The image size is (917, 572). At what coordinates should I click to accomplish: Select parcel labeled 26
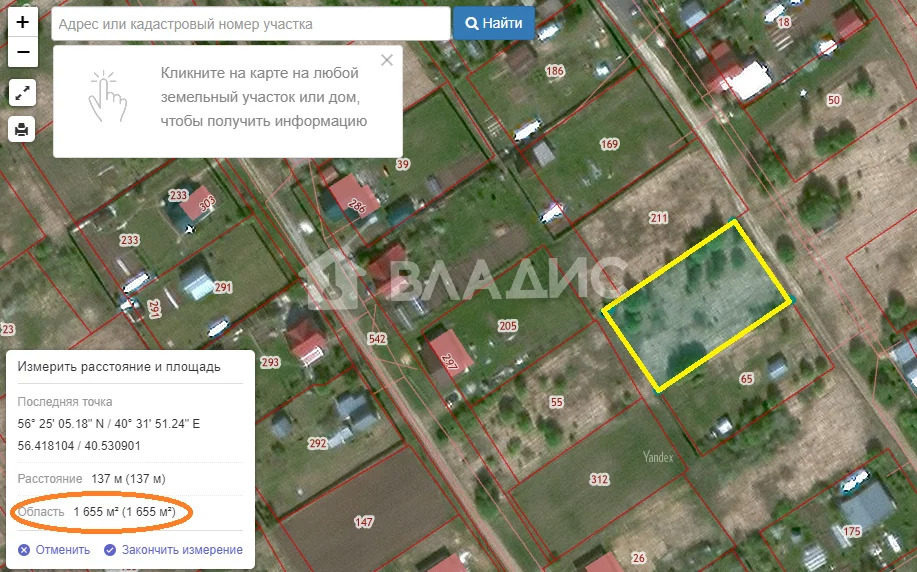639,557
